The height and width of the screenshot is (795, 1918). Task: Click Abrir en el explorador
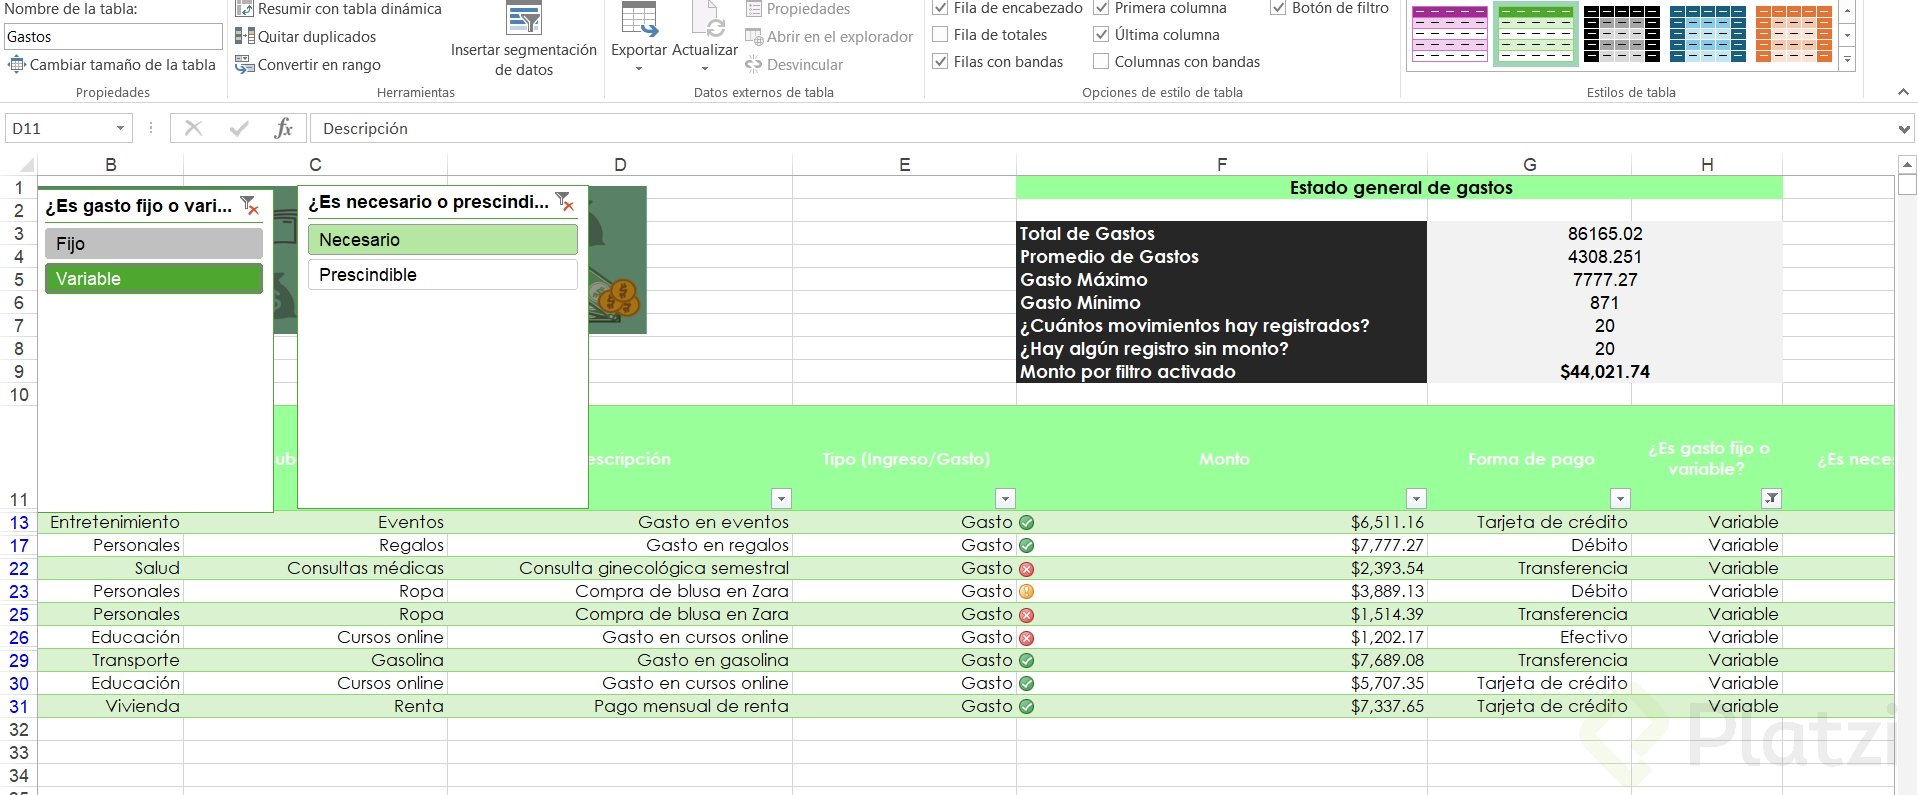click(829, 36)
